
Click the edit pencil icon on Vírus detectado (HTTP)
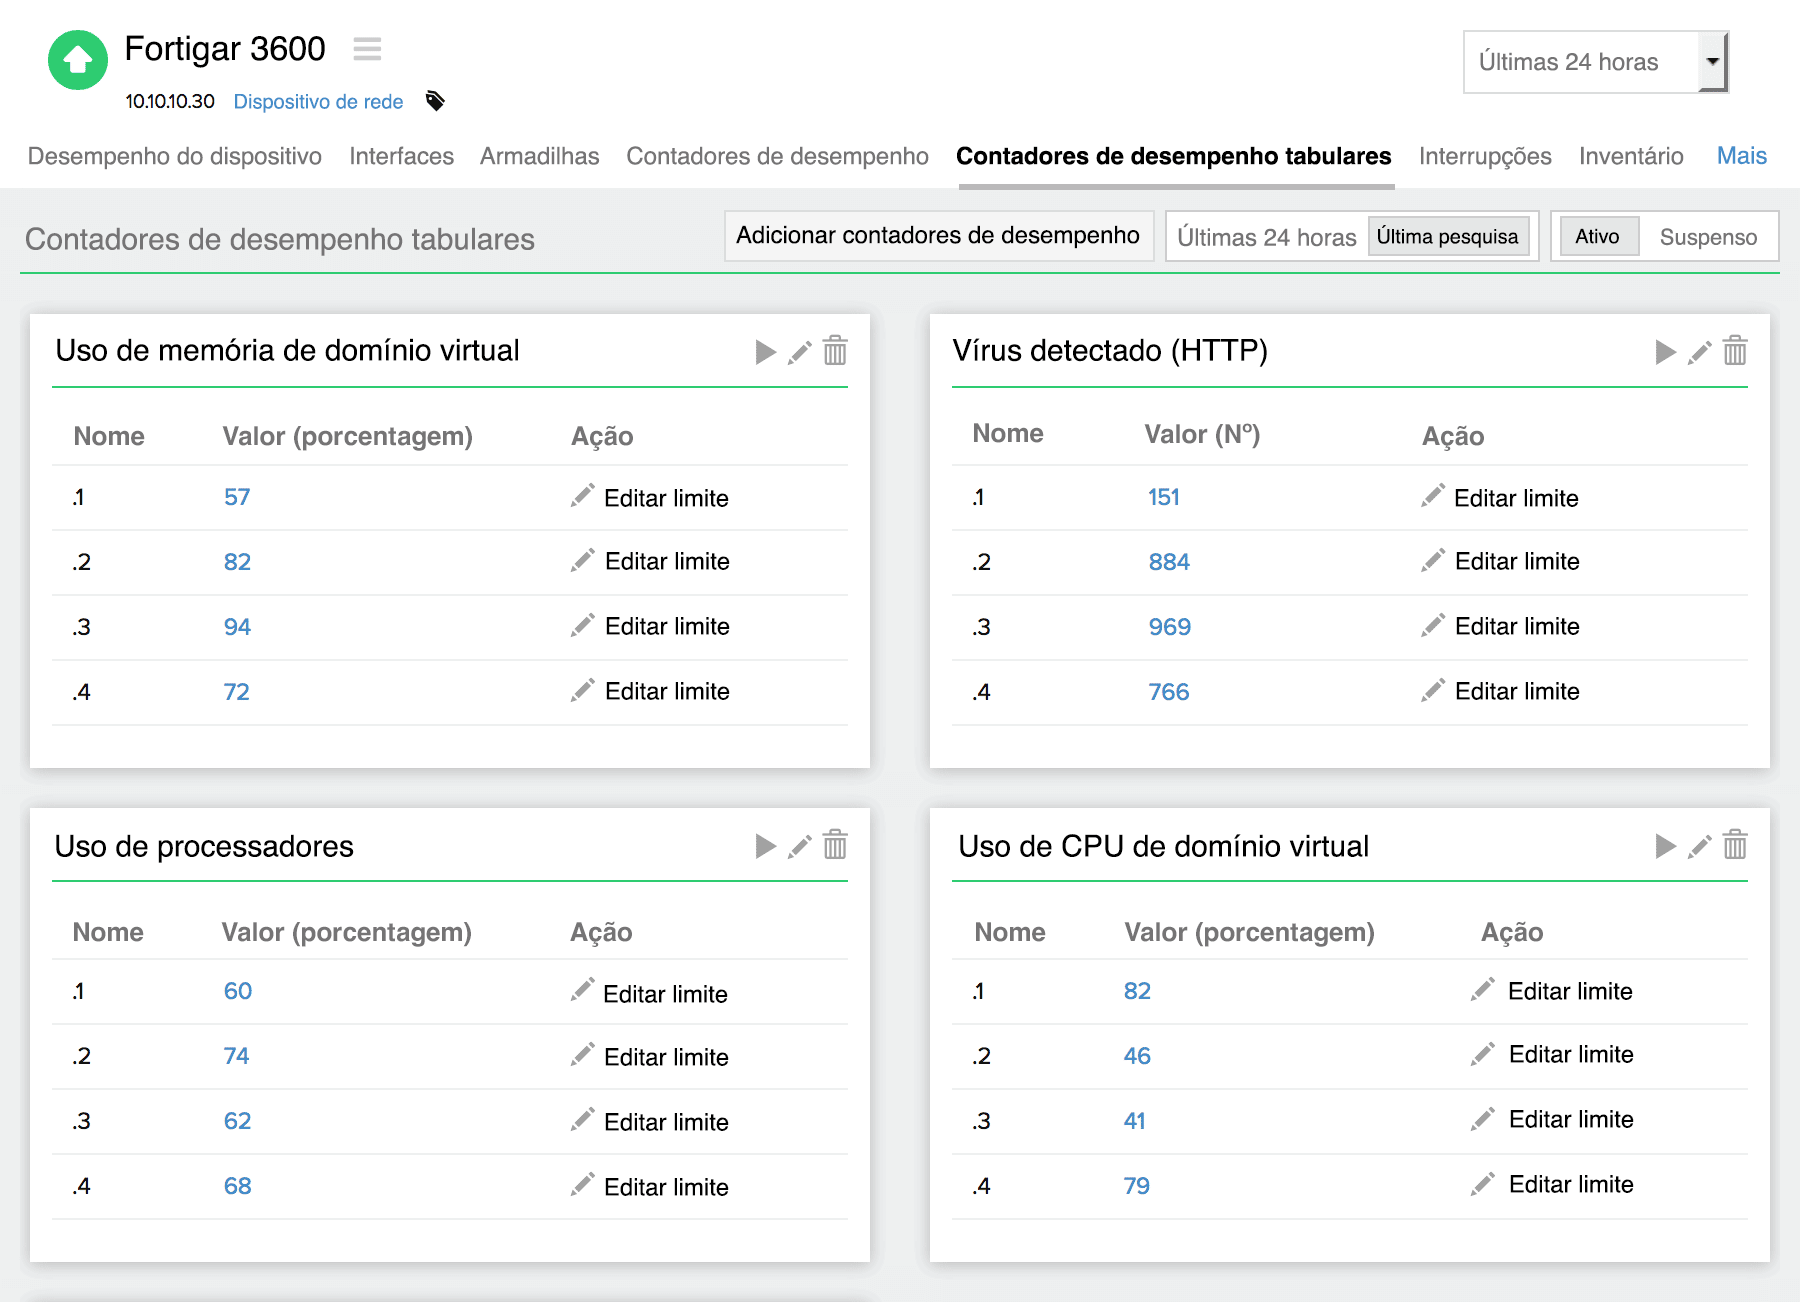pyautogui.click(x=1699, y=352)
